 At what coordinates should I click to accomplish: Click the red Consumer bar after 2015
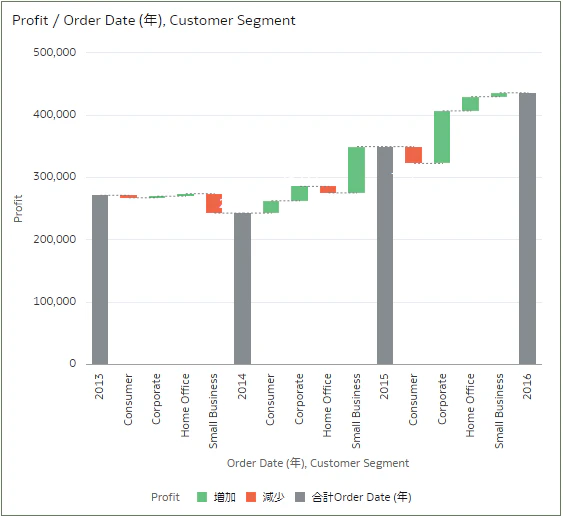tap(414, 155)
